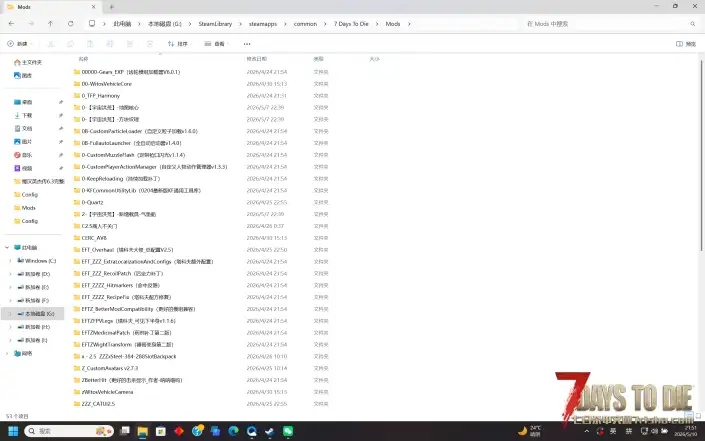Select the Mods tab title
Image resolution: width=705 pixels, height=441 pixels.
[24, 7]
